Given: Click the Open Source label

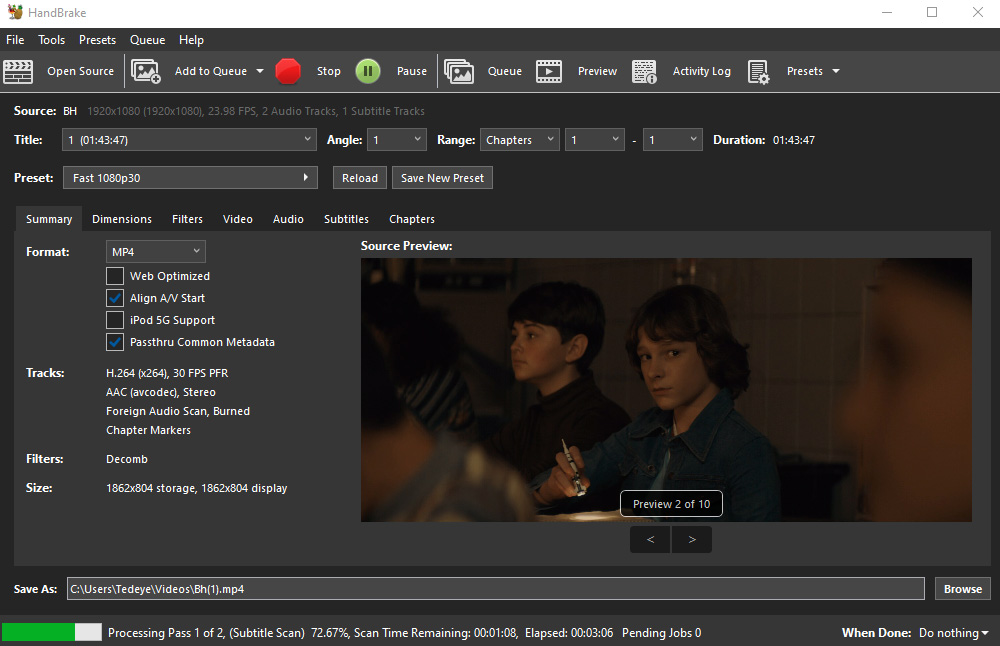Looking at the screenshot, I should click(80, 71).
